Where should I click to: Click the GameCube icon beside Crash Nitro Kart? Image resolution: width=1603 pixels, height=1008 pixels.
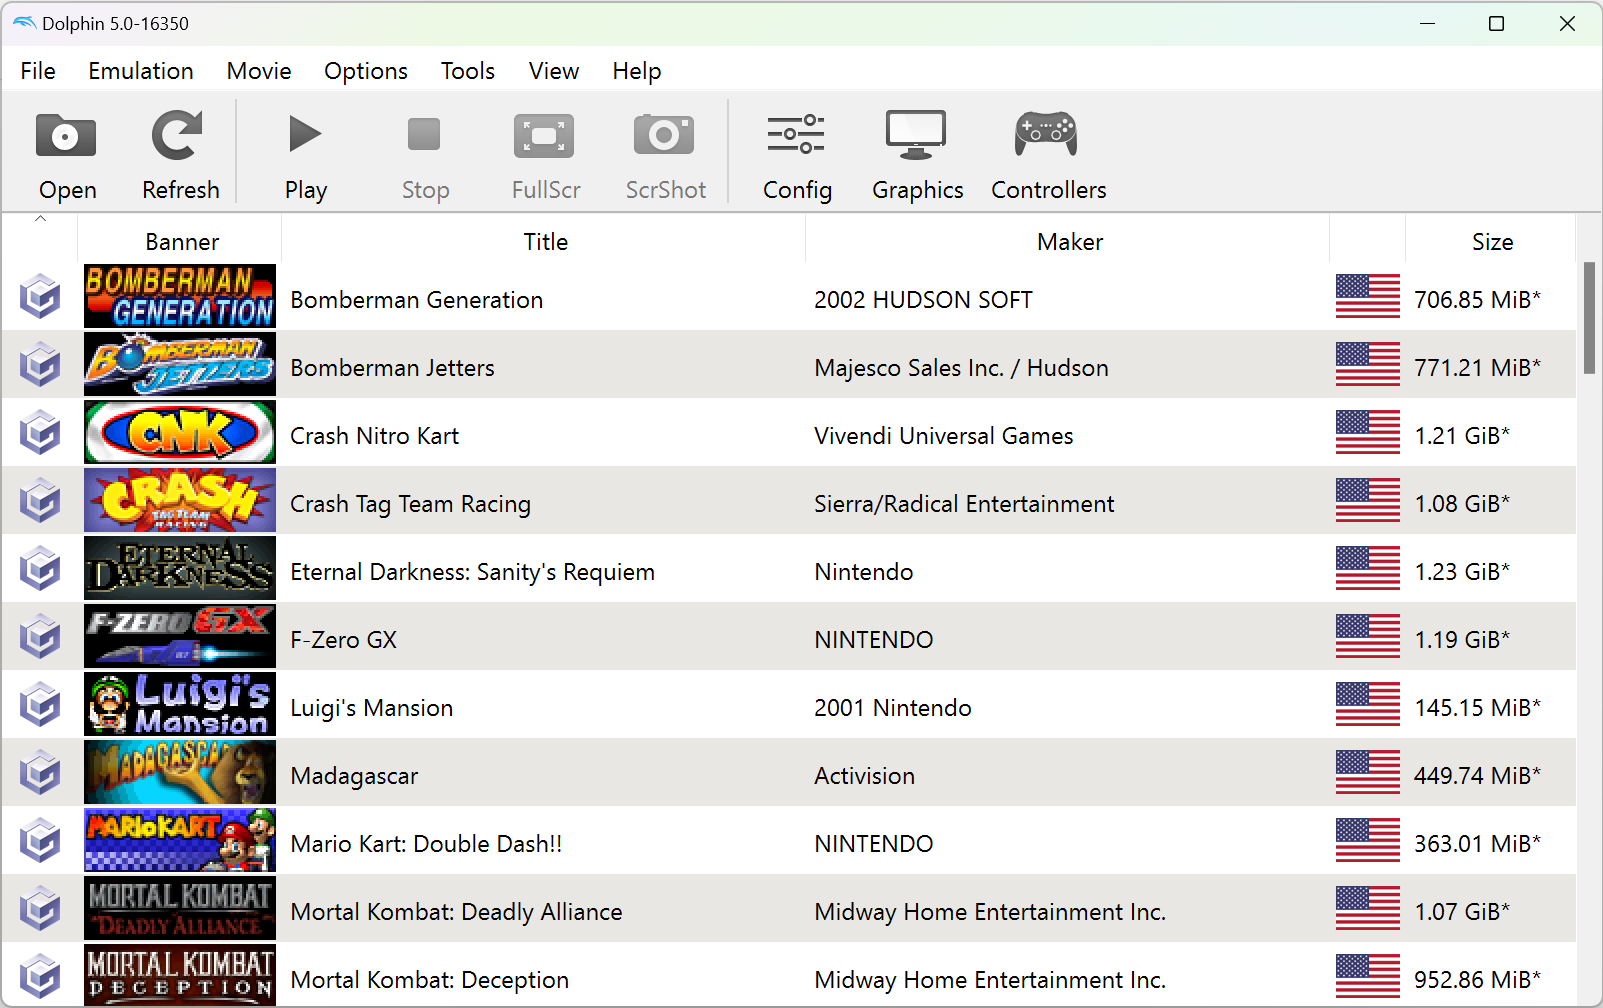point(41,433)
